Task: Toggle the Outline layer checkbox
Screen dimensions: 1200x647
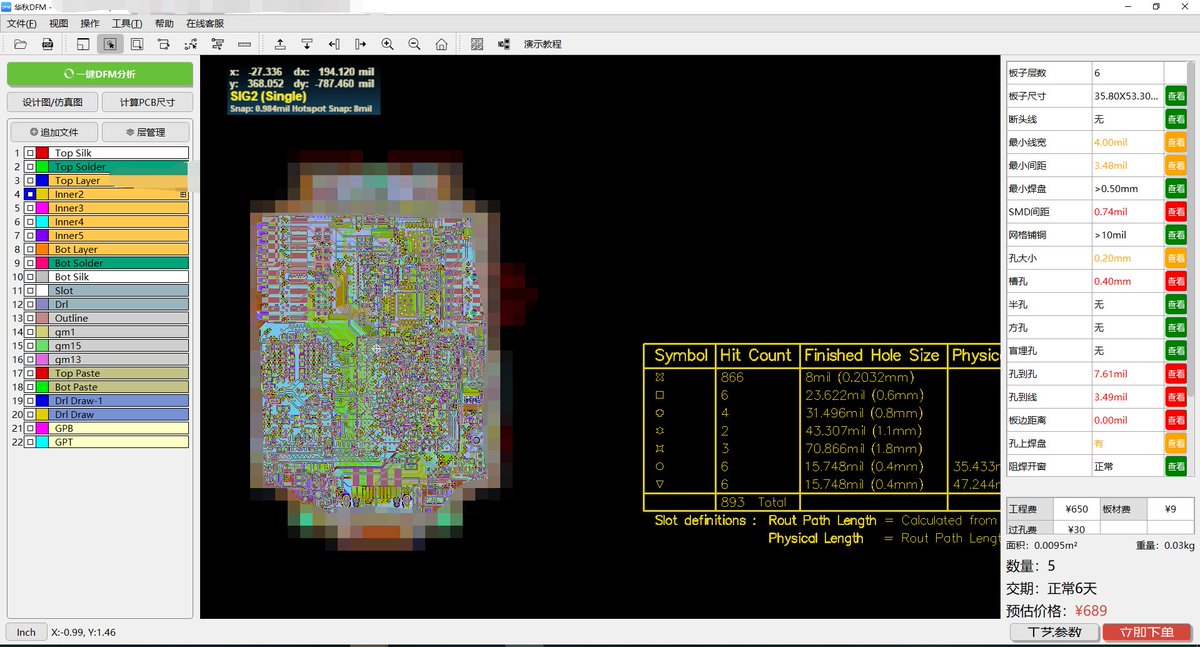Action: [30, 318]
